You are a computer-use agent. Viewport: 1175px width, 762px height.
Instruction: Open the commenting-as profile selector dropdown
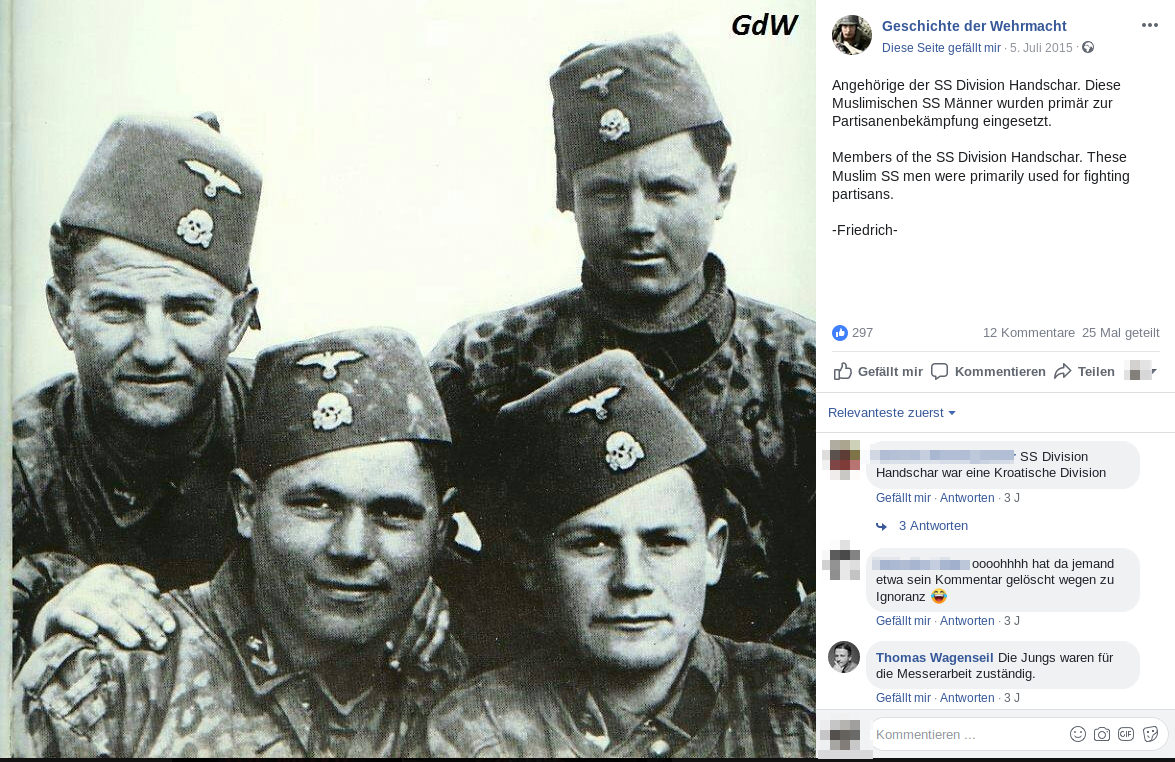1141,371
